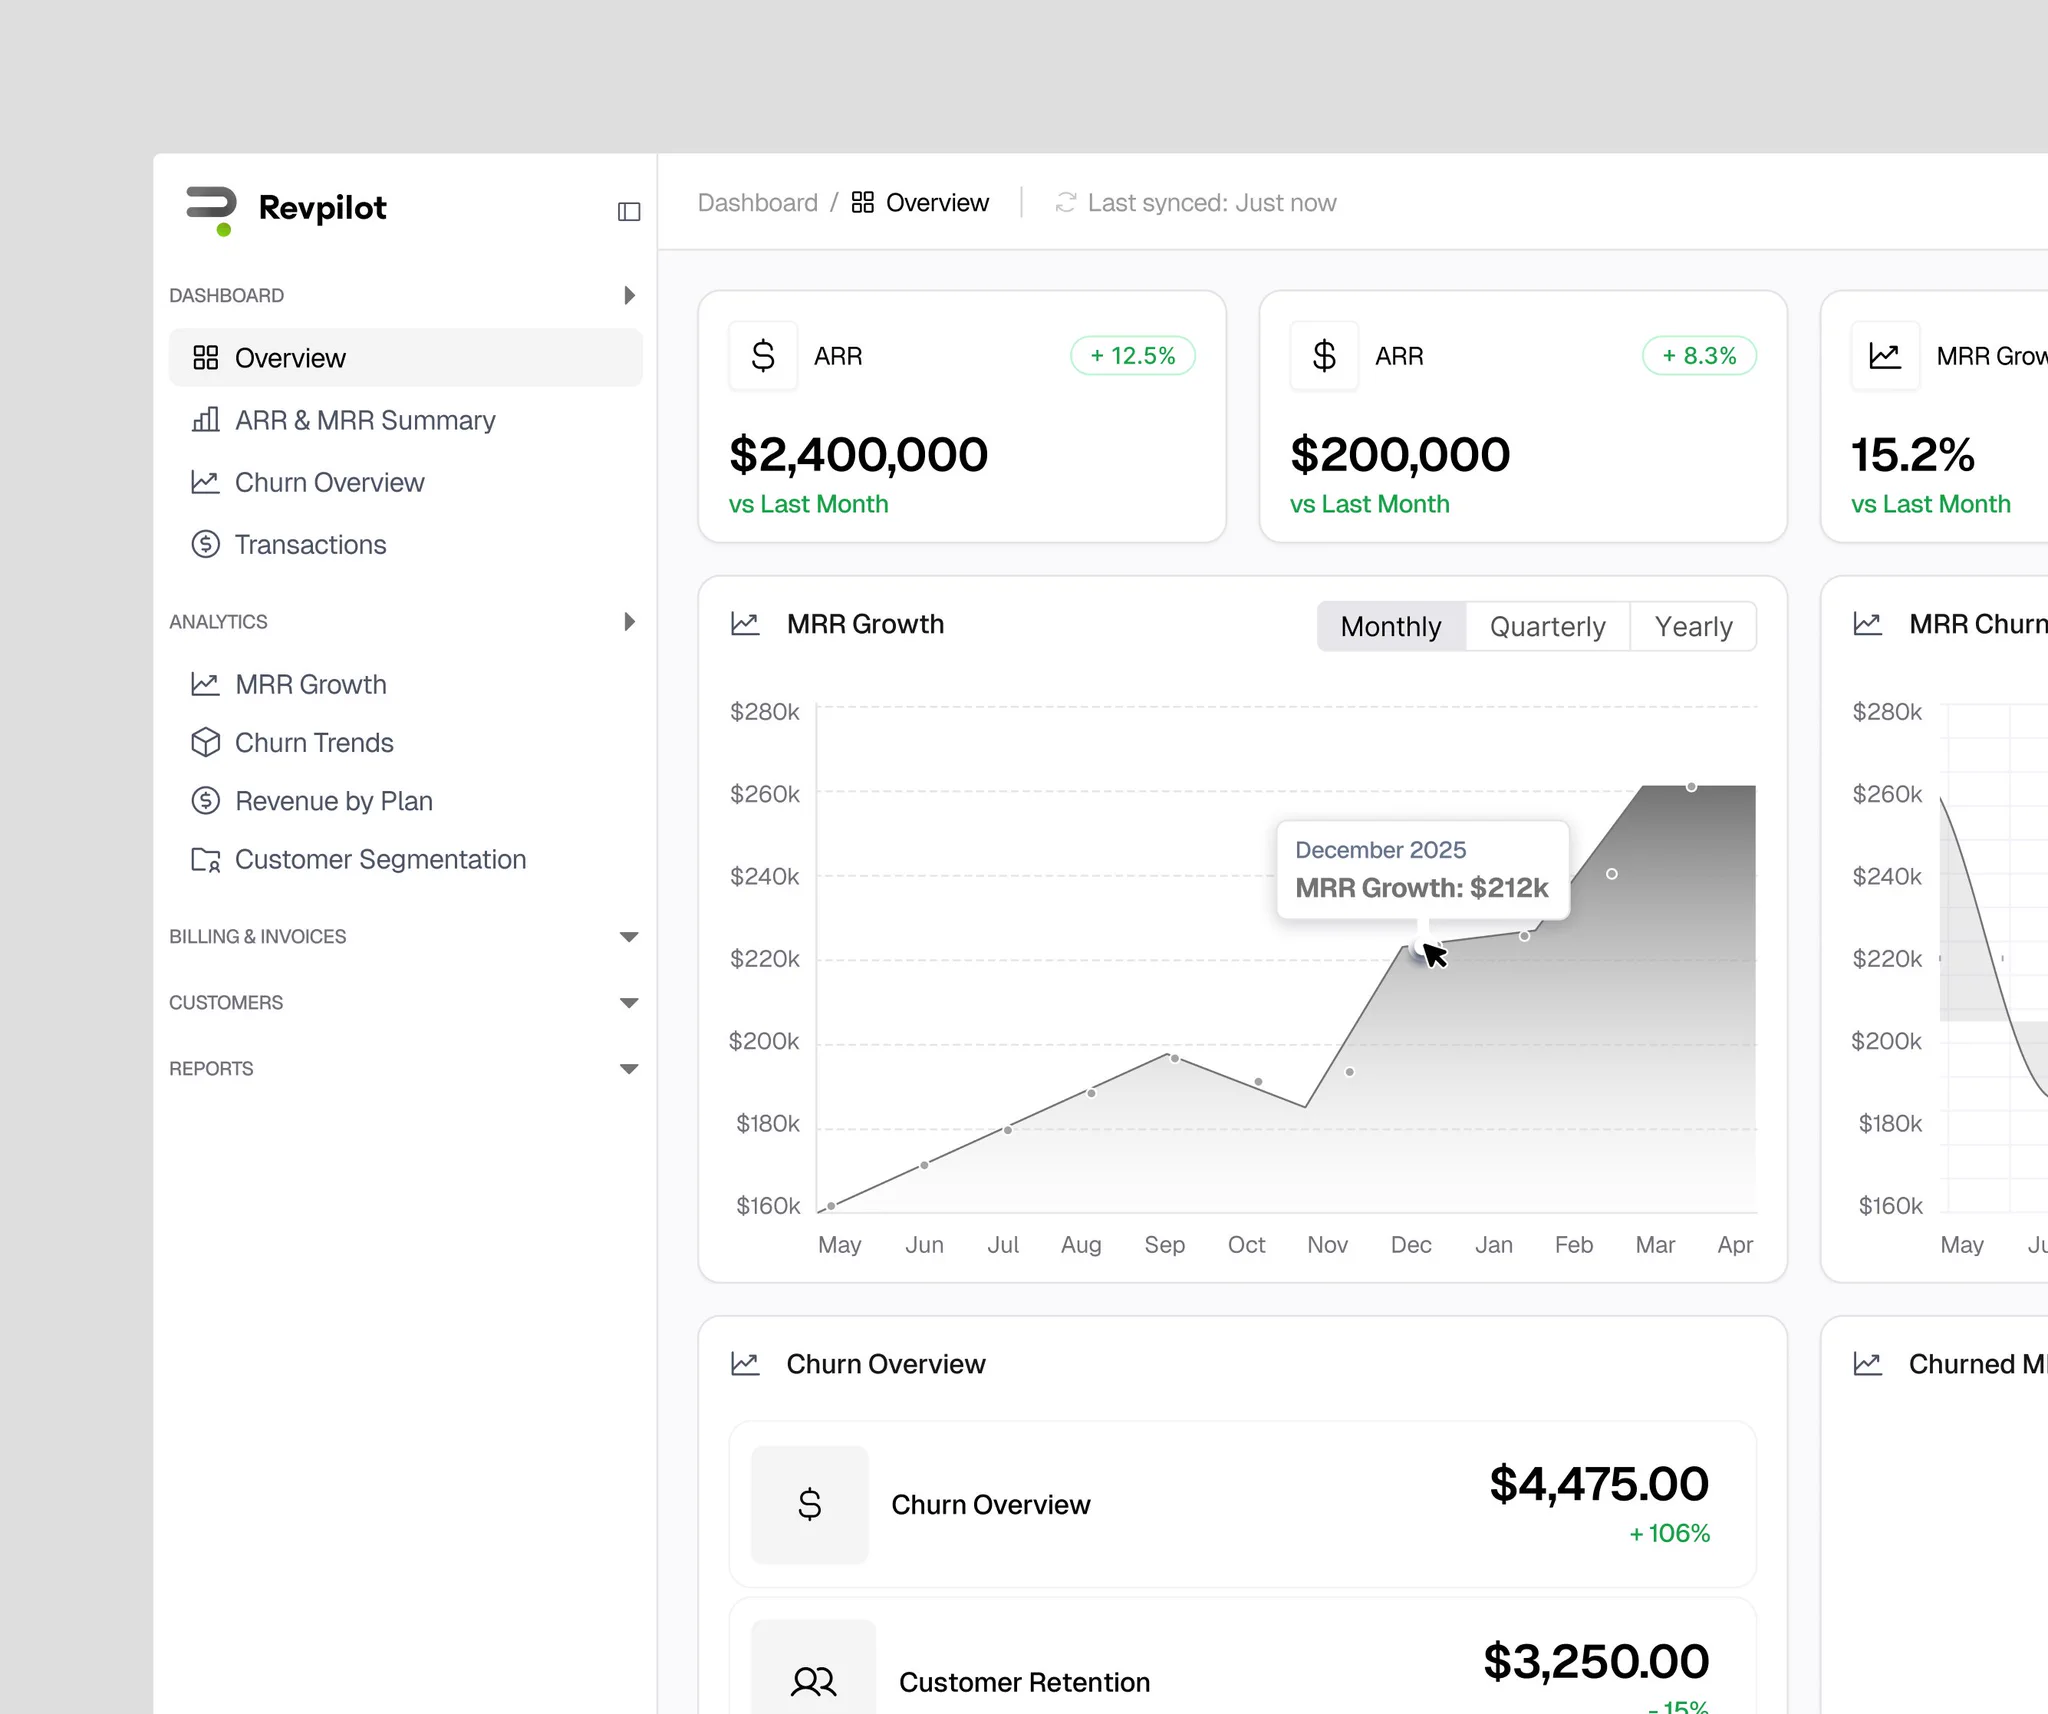This screenshot has height=1714, width=2048.
Task: Click the line chart icon beside sidebar Churn Overview
Action: click(205, 482)
